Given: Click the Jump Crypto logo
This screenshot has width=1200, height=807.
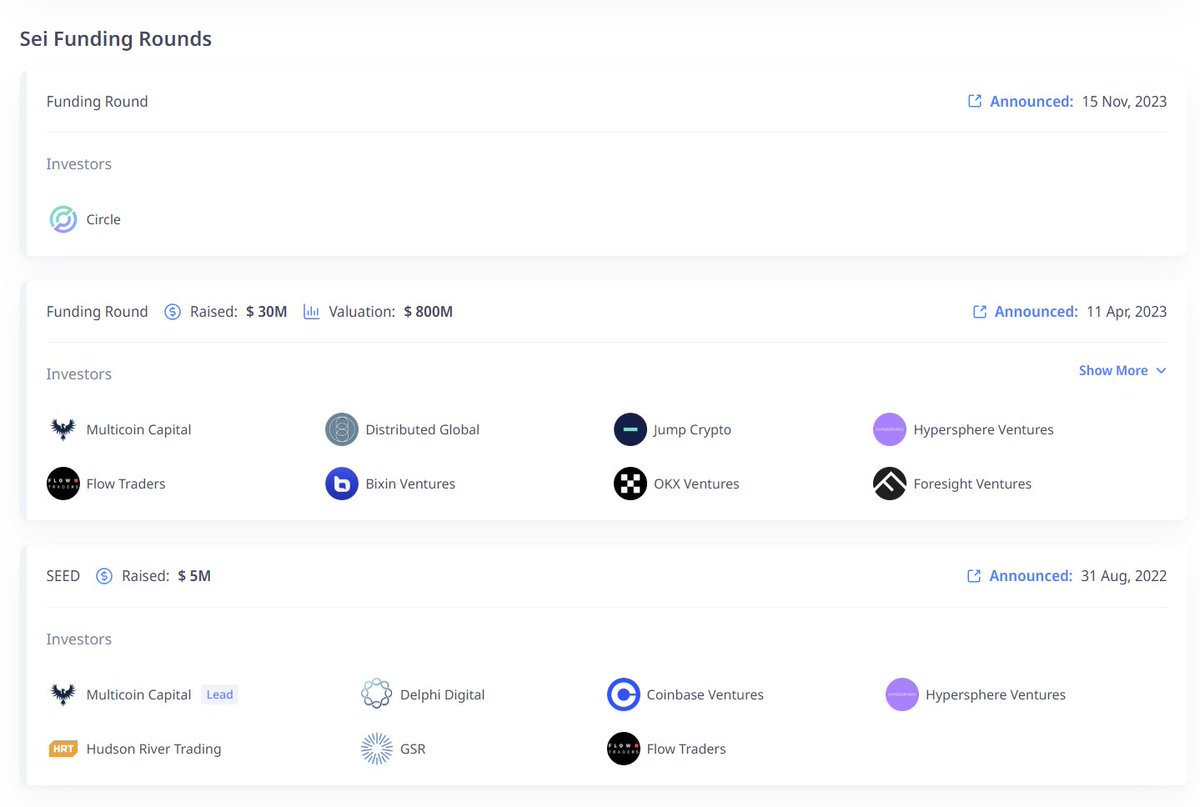Looking at the screenshot, I should (x=630, y=430).
